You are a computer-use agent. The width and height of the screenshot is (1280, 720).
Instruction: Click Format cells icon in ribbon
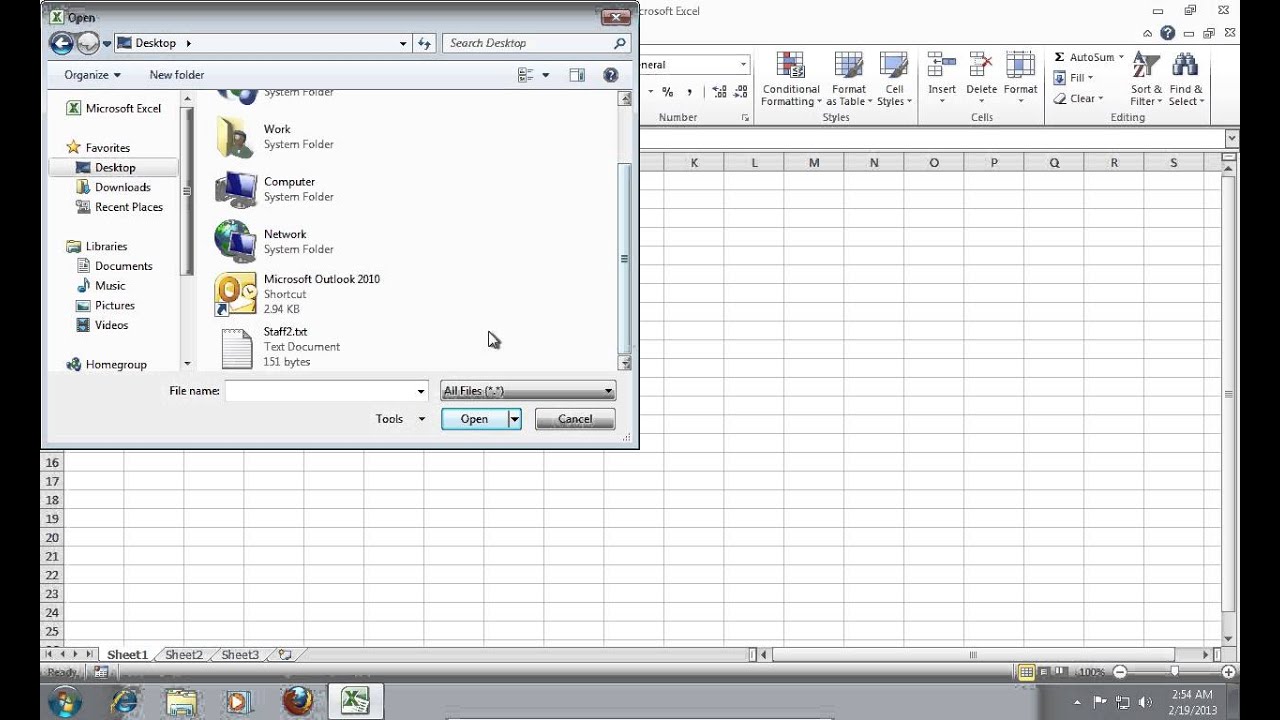tap(1020, 66)
